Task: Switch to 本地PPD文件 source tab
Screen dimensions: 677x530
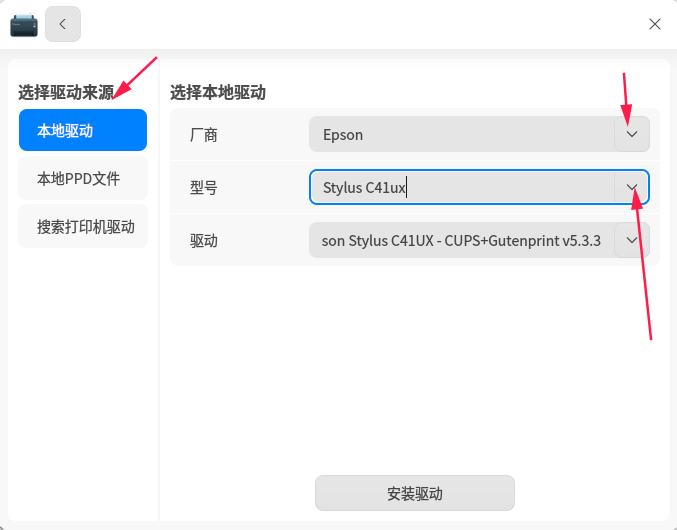Action: 83,178
